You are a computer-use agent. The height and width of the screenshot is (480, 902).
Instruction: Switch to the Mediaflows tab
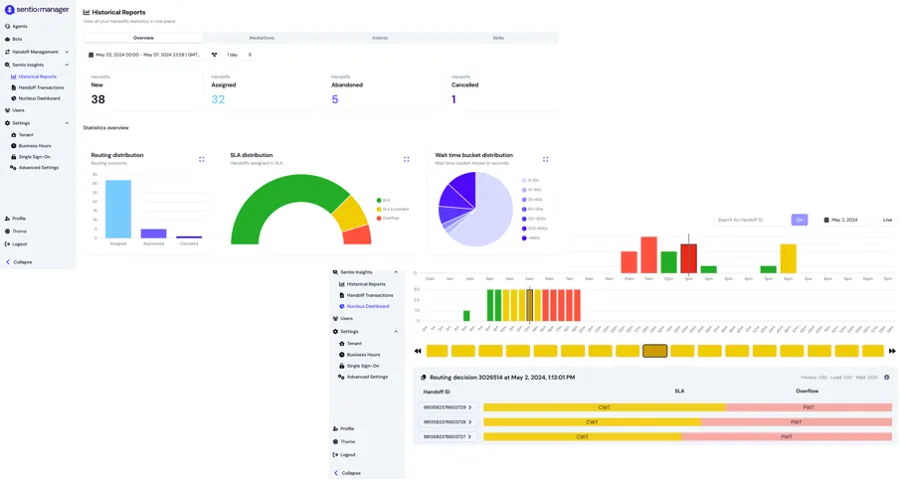[x=262, y=38]
